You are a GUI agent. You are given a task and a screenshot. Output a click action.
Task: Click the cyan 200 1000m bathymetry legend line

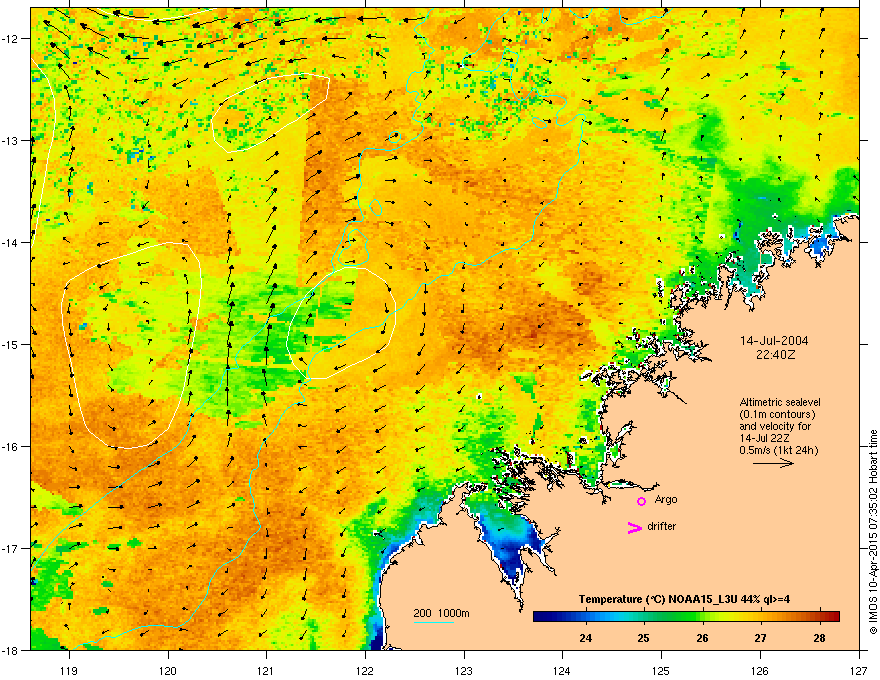coord(434,623)
